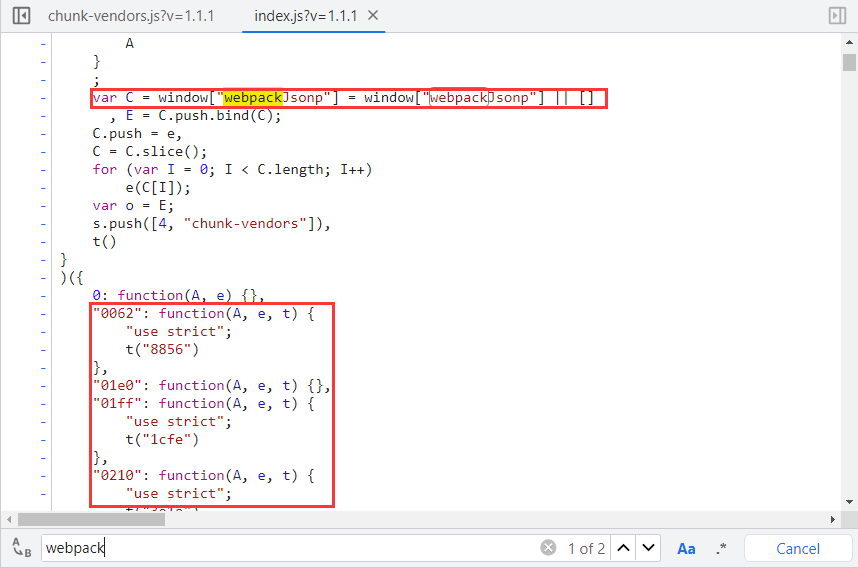Click the horizontal scrollbar right arrow
The width and height of the screenshot is (858, 568).
point(832,519)
